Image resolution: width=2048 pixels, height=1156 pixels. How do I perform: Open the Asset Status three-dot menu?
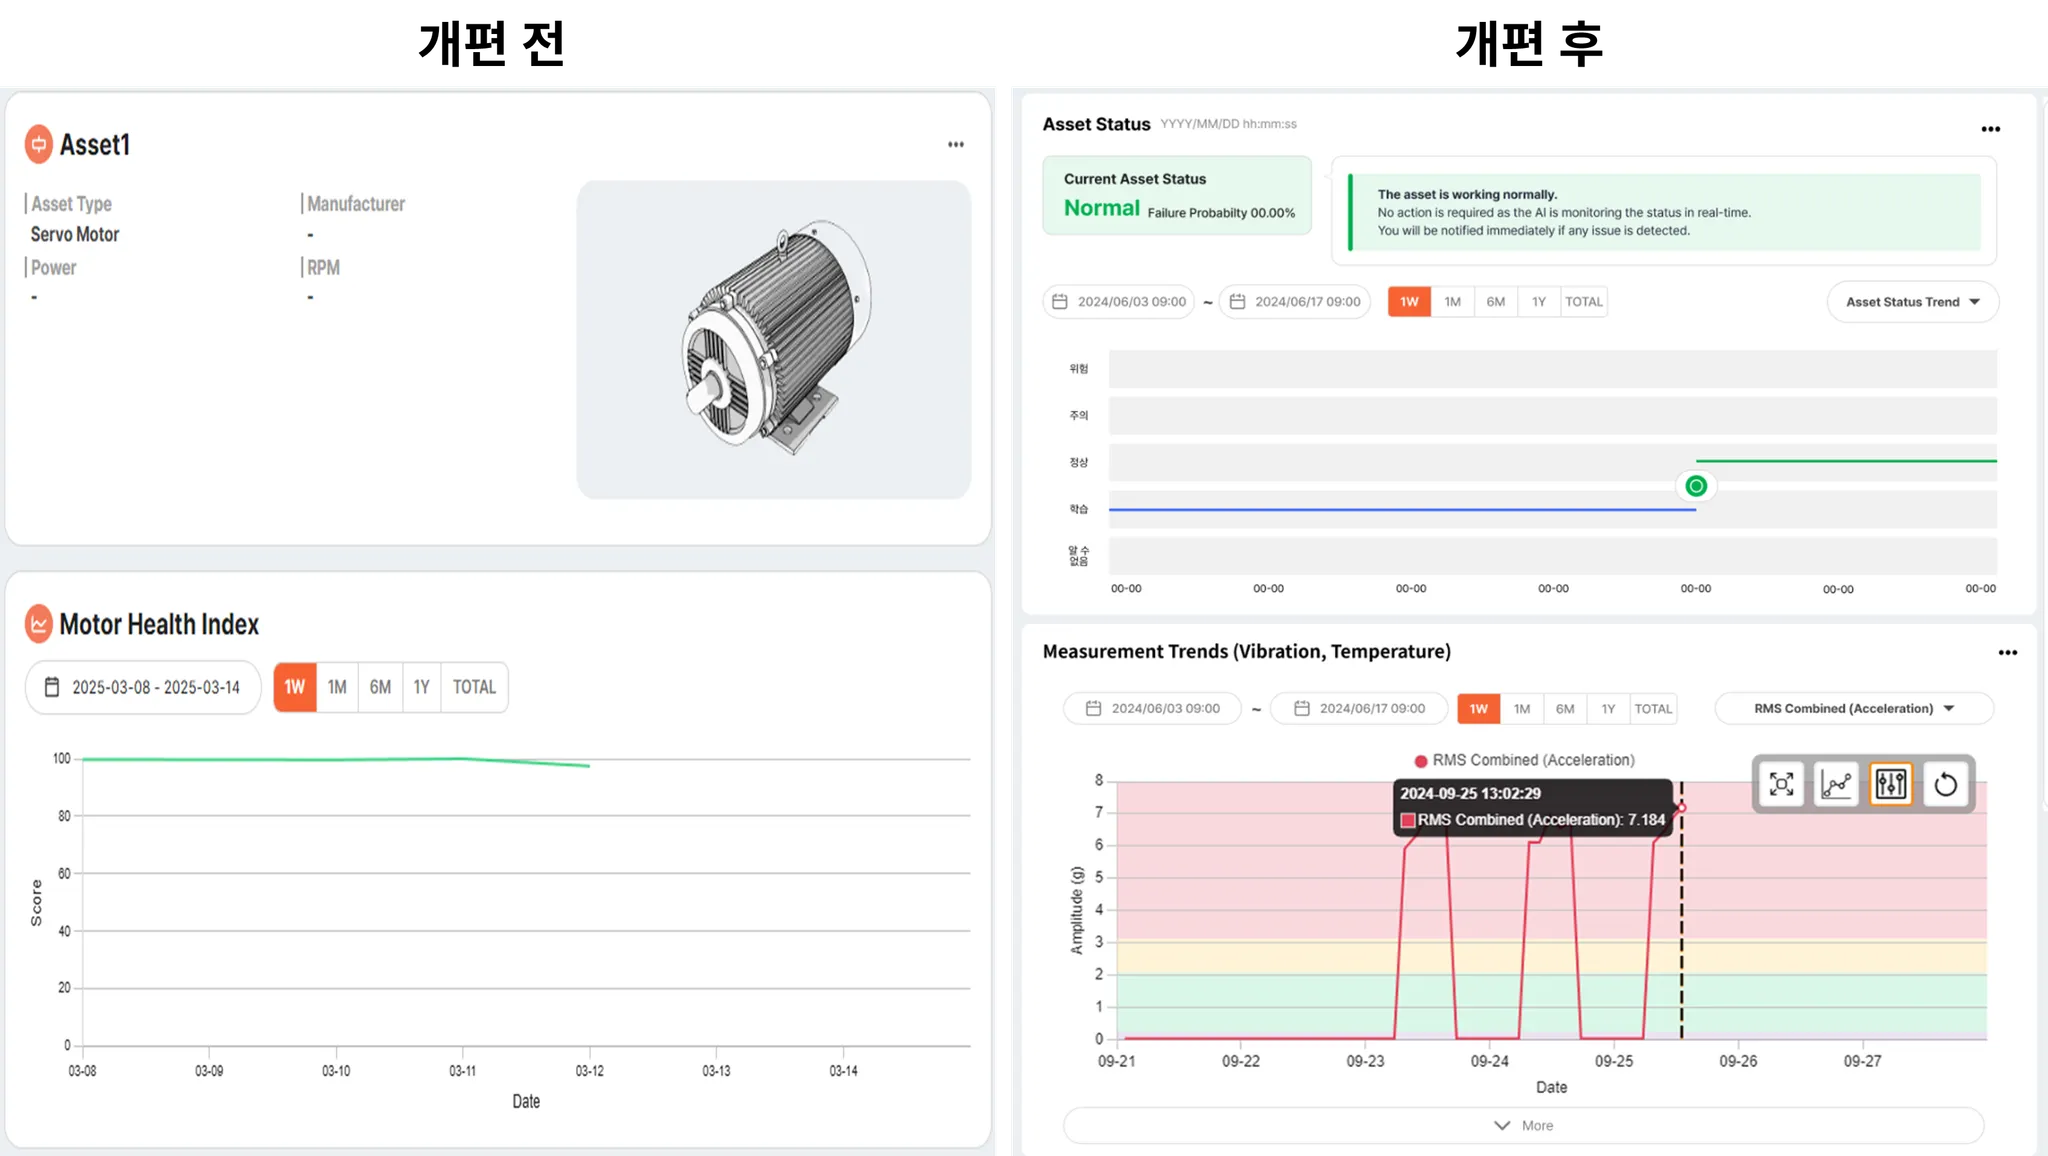click(1990, 129)
